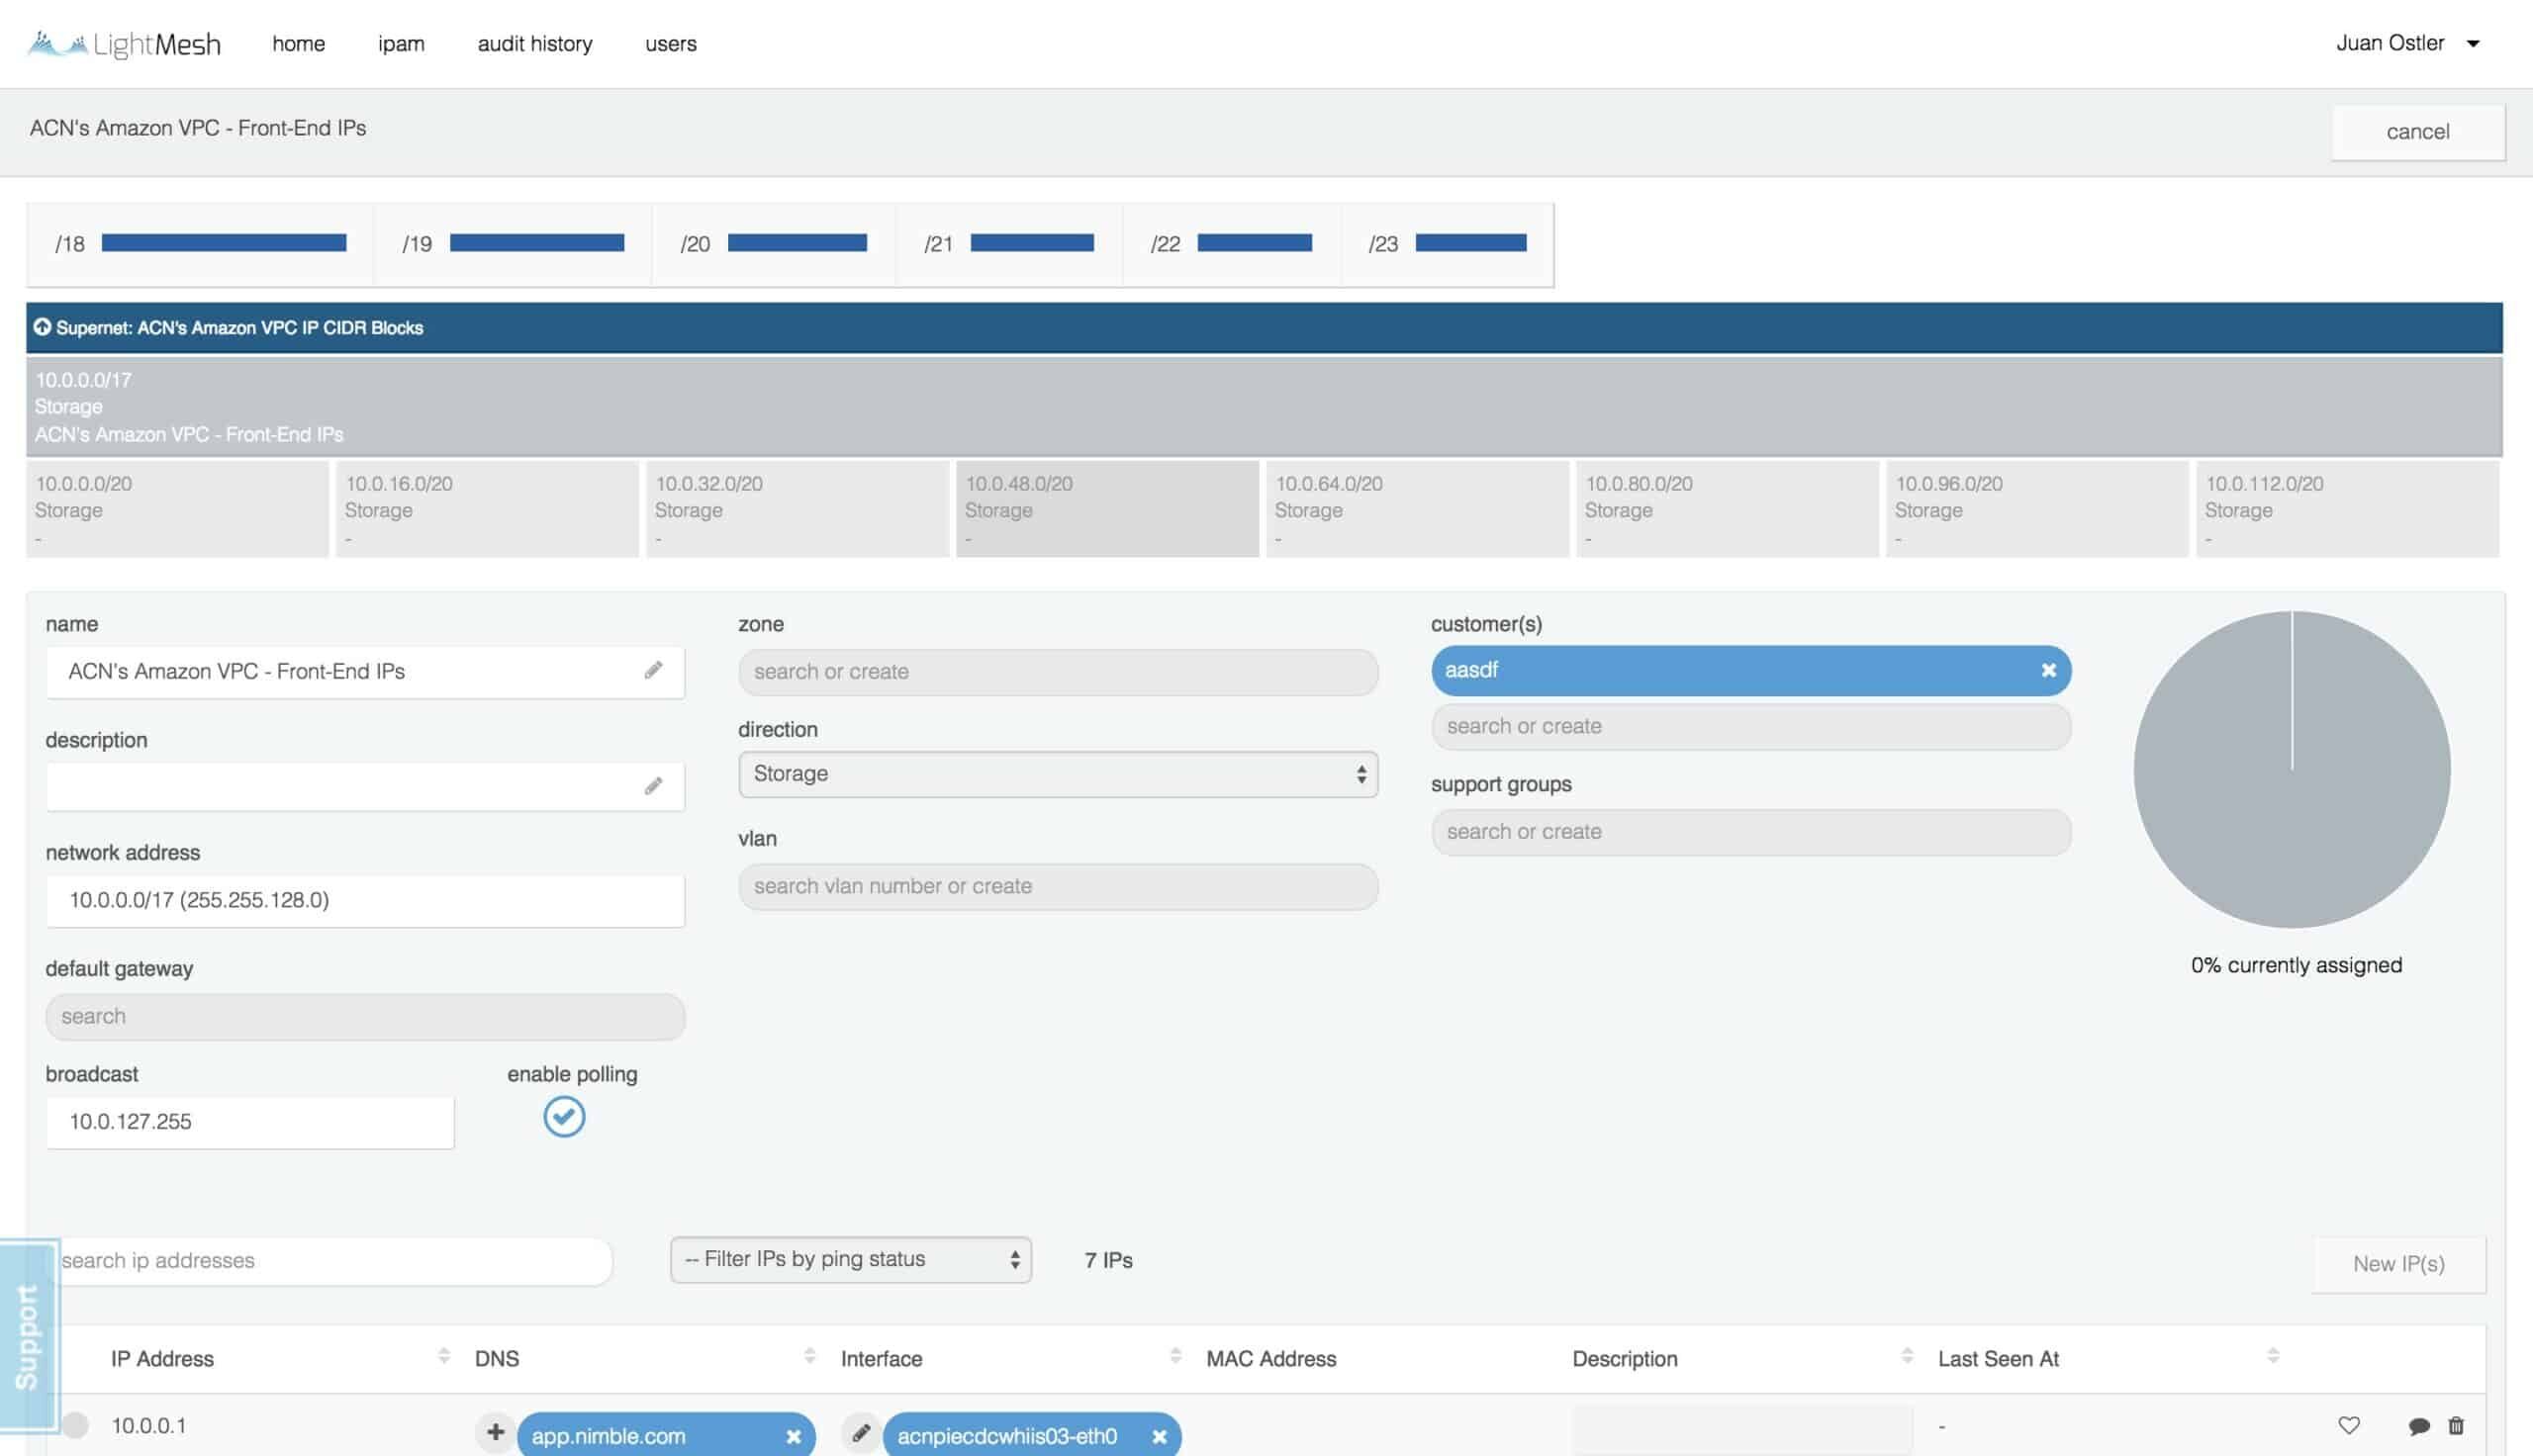Click the New IP(s) button
The height and width of the screenshot is (1456, 2533).
coord(2399,1264)
